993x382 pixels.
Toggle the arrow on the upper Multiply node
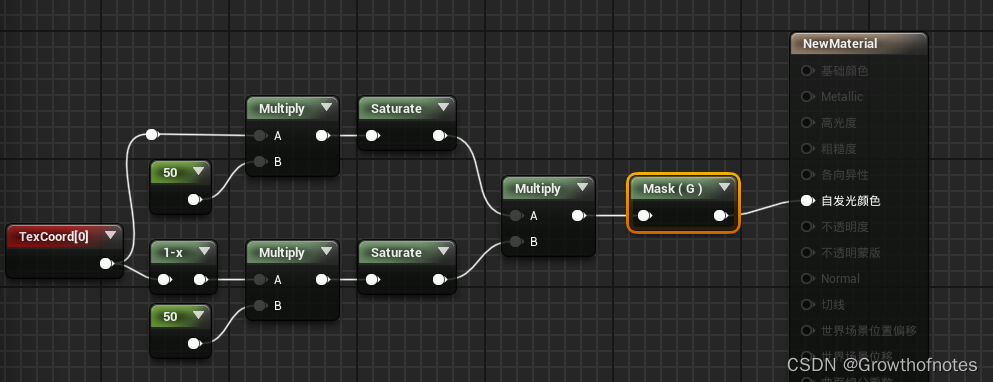(x=326, y=108)
